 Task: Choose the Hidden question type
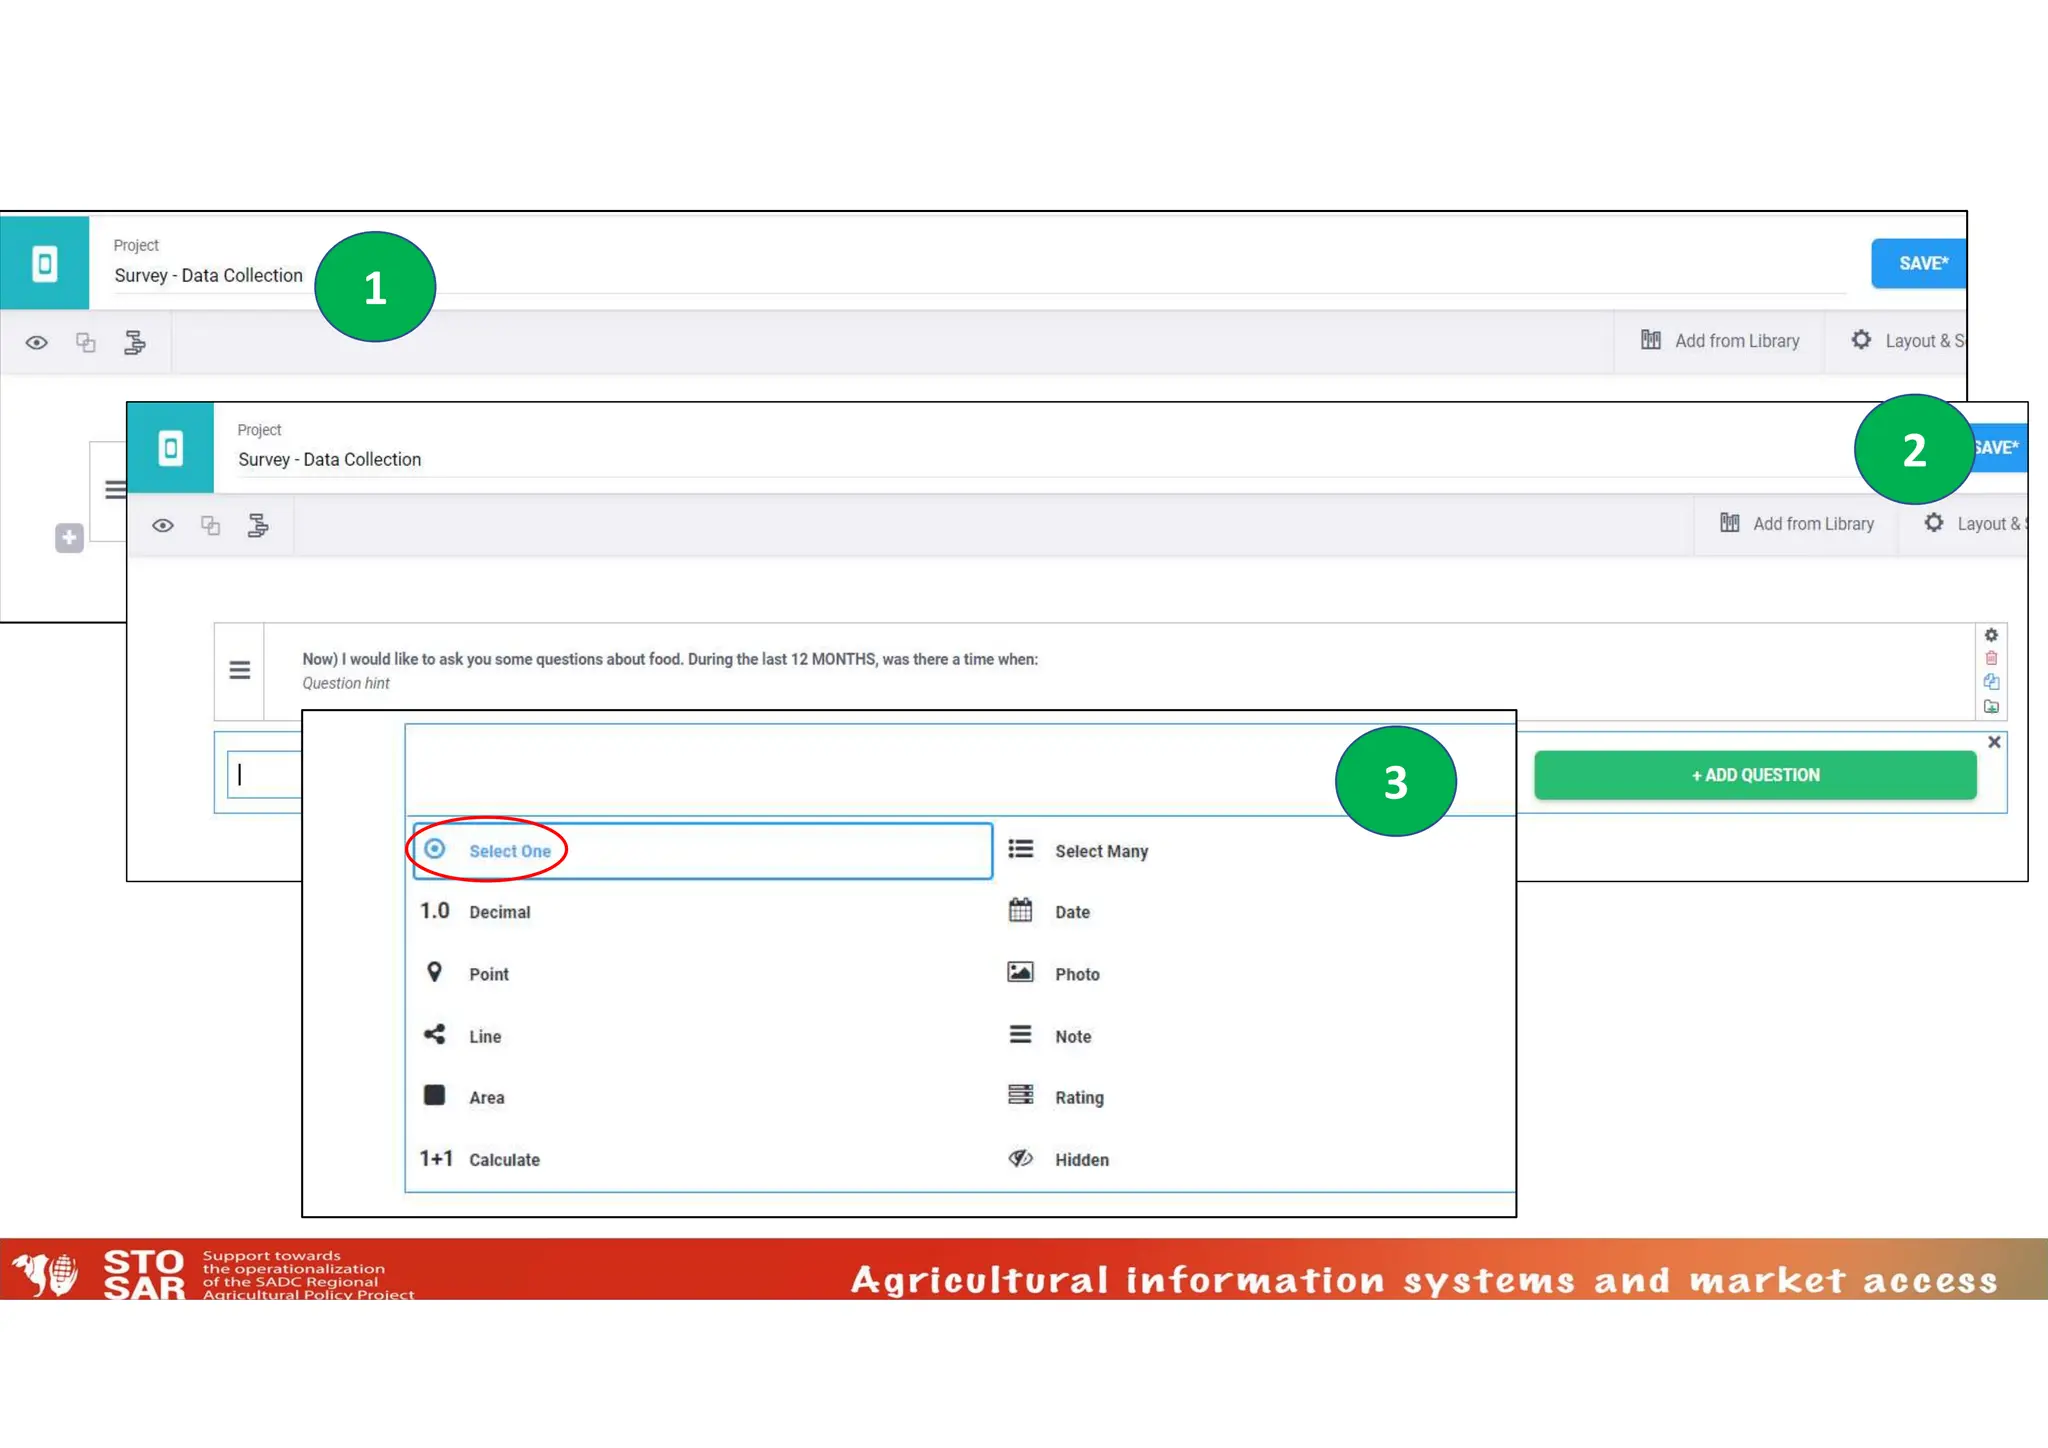click(1081, 1160)
